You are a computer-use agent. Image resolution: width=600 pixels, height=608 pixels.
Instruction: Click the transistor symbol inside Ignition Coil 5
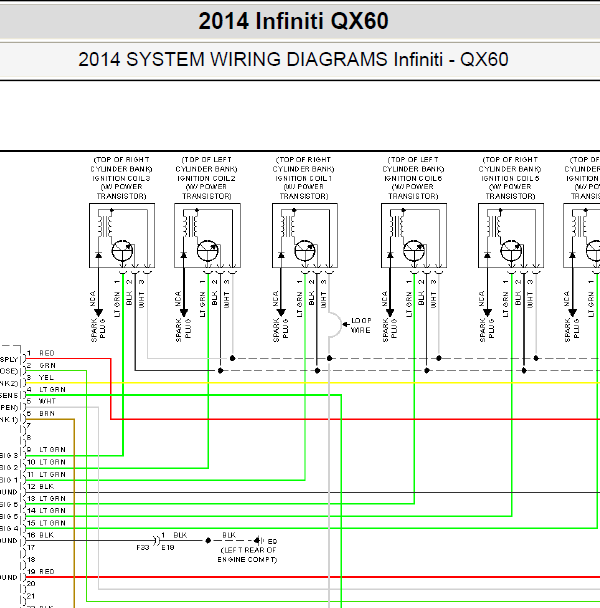pyautogui.click(x=511, y=251)
